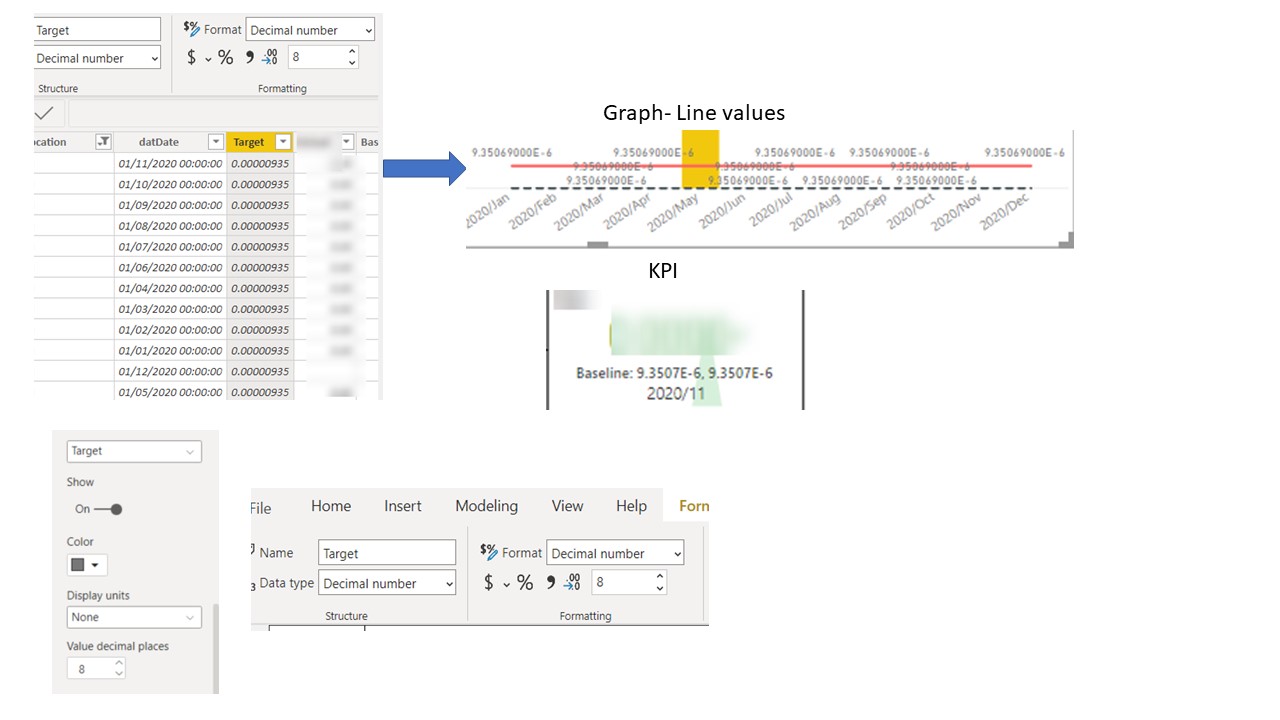Screen dimensions: 1280x720
Task: Open the Help ribbon tab
Action: click(x=631, y=506)
